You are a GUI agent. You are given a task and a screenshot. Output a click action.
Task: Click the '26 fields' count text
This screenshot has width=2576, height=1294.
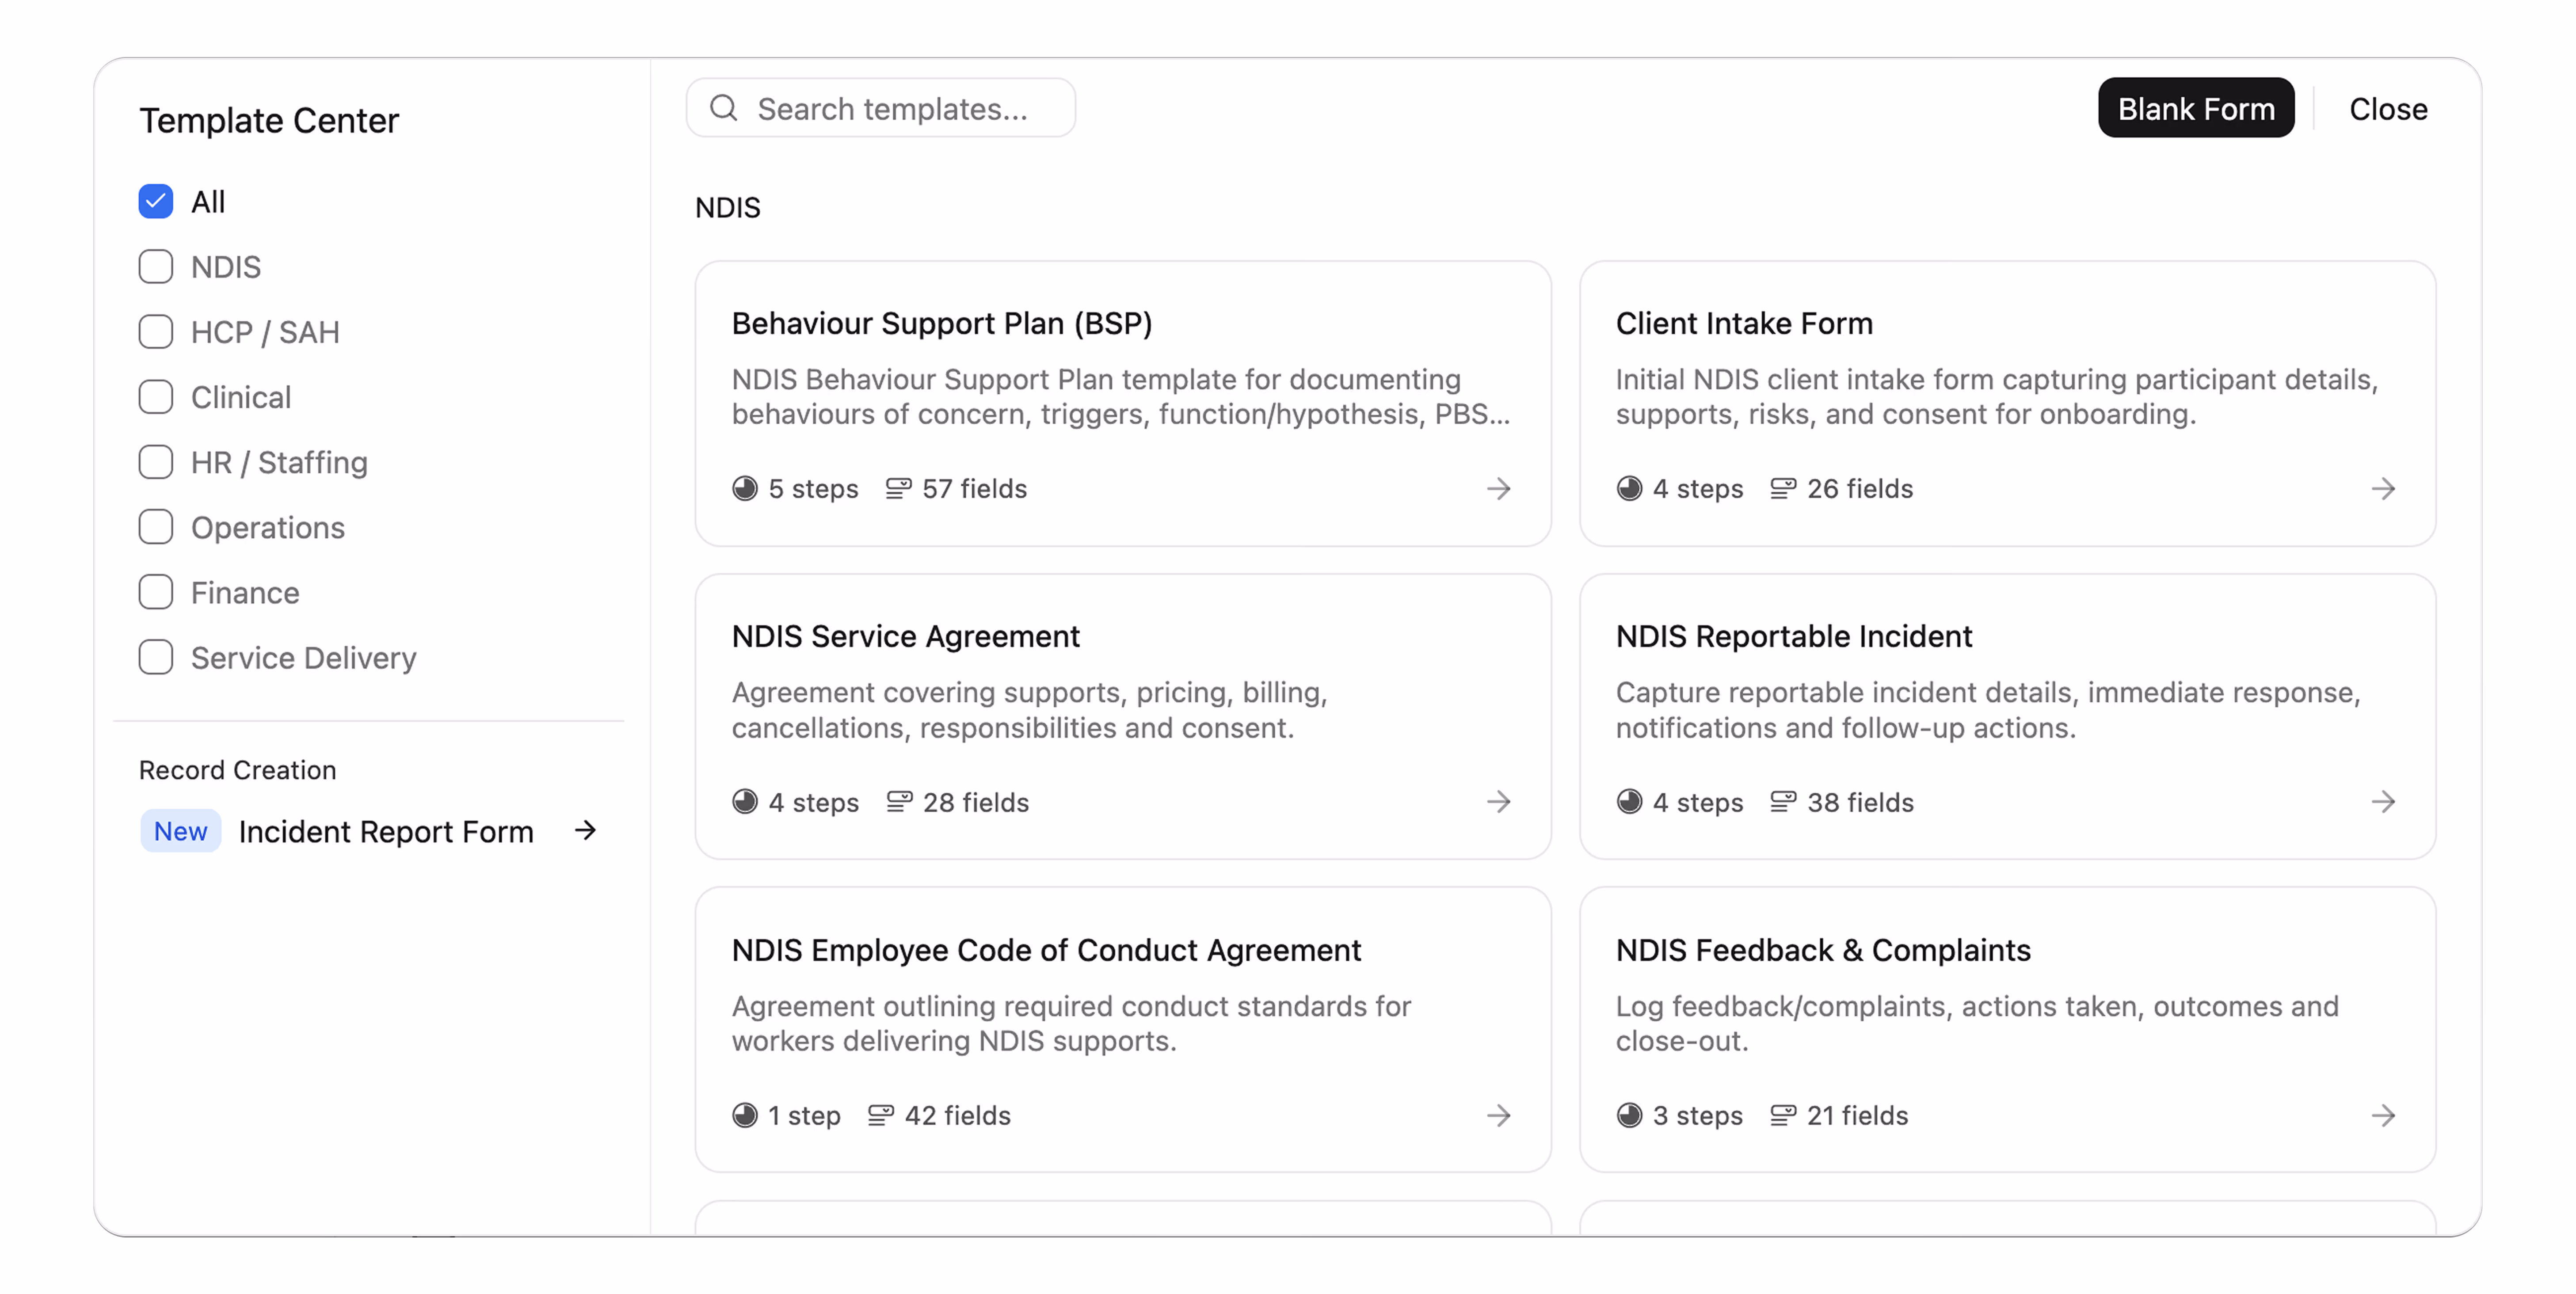[1859, 489]
